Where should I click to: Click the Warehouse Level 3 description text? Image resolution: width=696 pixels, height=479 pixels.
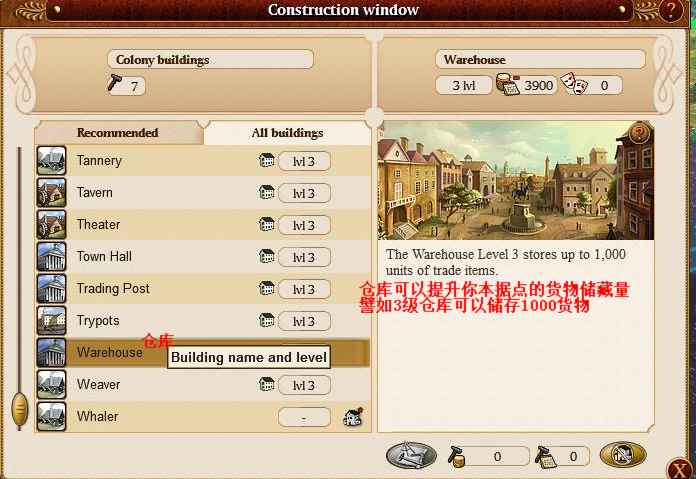(x=506, y=262)
